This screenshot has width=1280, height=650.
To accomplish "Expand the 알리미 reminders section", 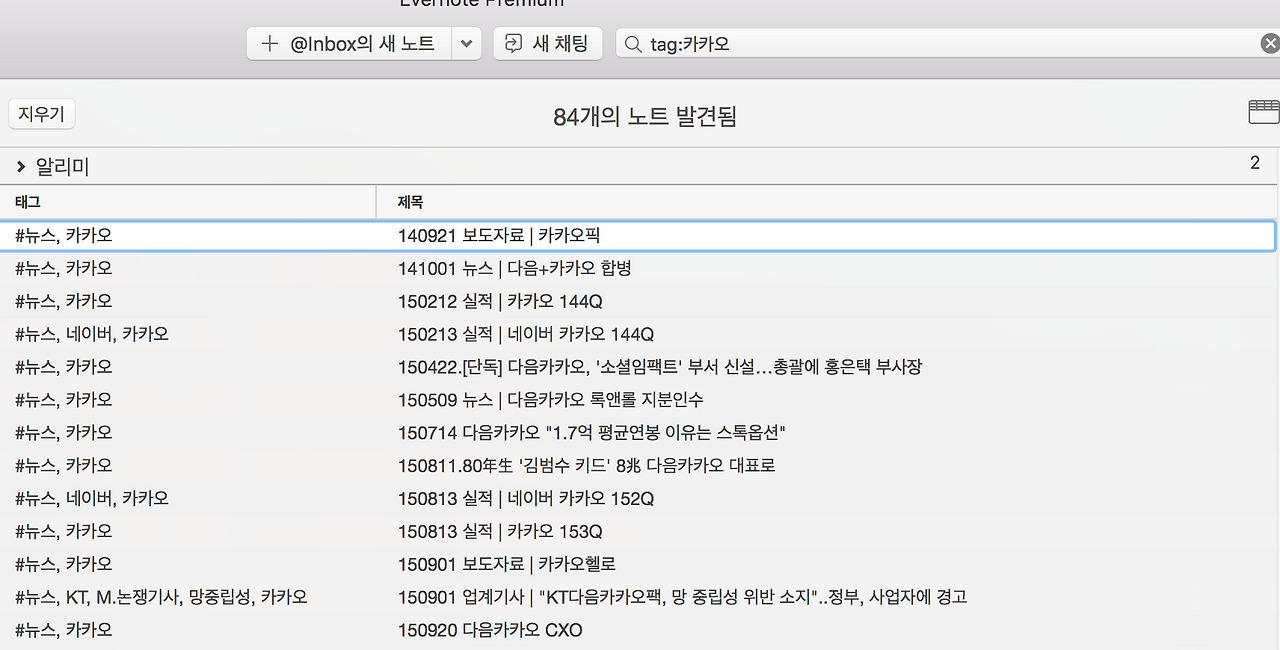I will click(x=21, y=167).
